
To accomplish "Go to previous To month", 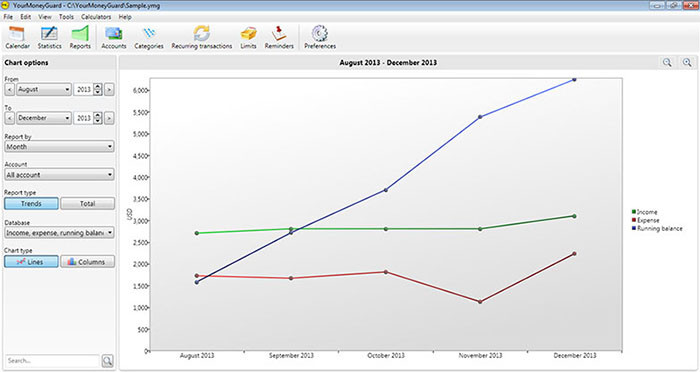I will 9,118.
